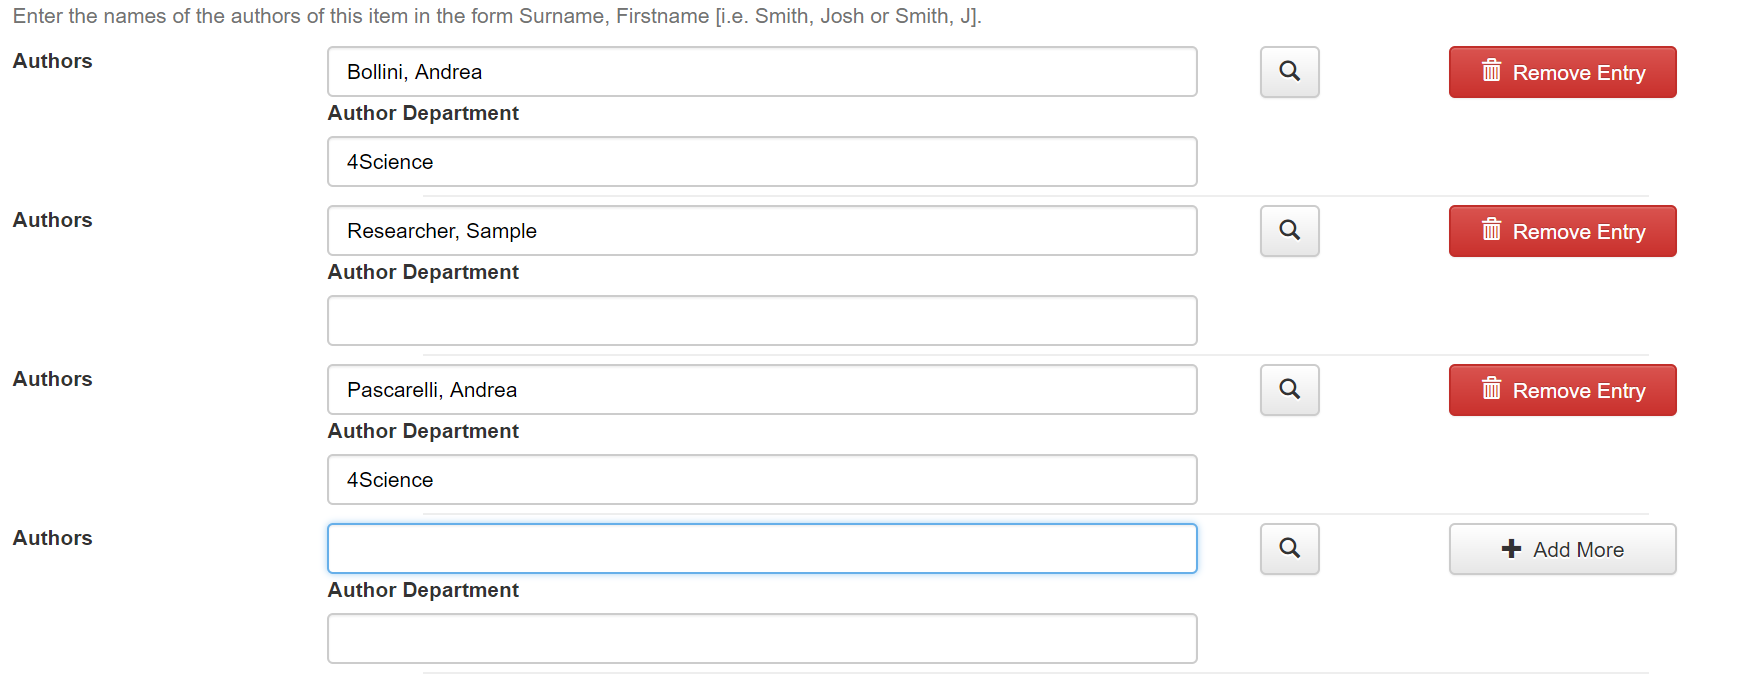
Task: Click the empty fourth Authors name field
Action: click(x=762, y=549)
